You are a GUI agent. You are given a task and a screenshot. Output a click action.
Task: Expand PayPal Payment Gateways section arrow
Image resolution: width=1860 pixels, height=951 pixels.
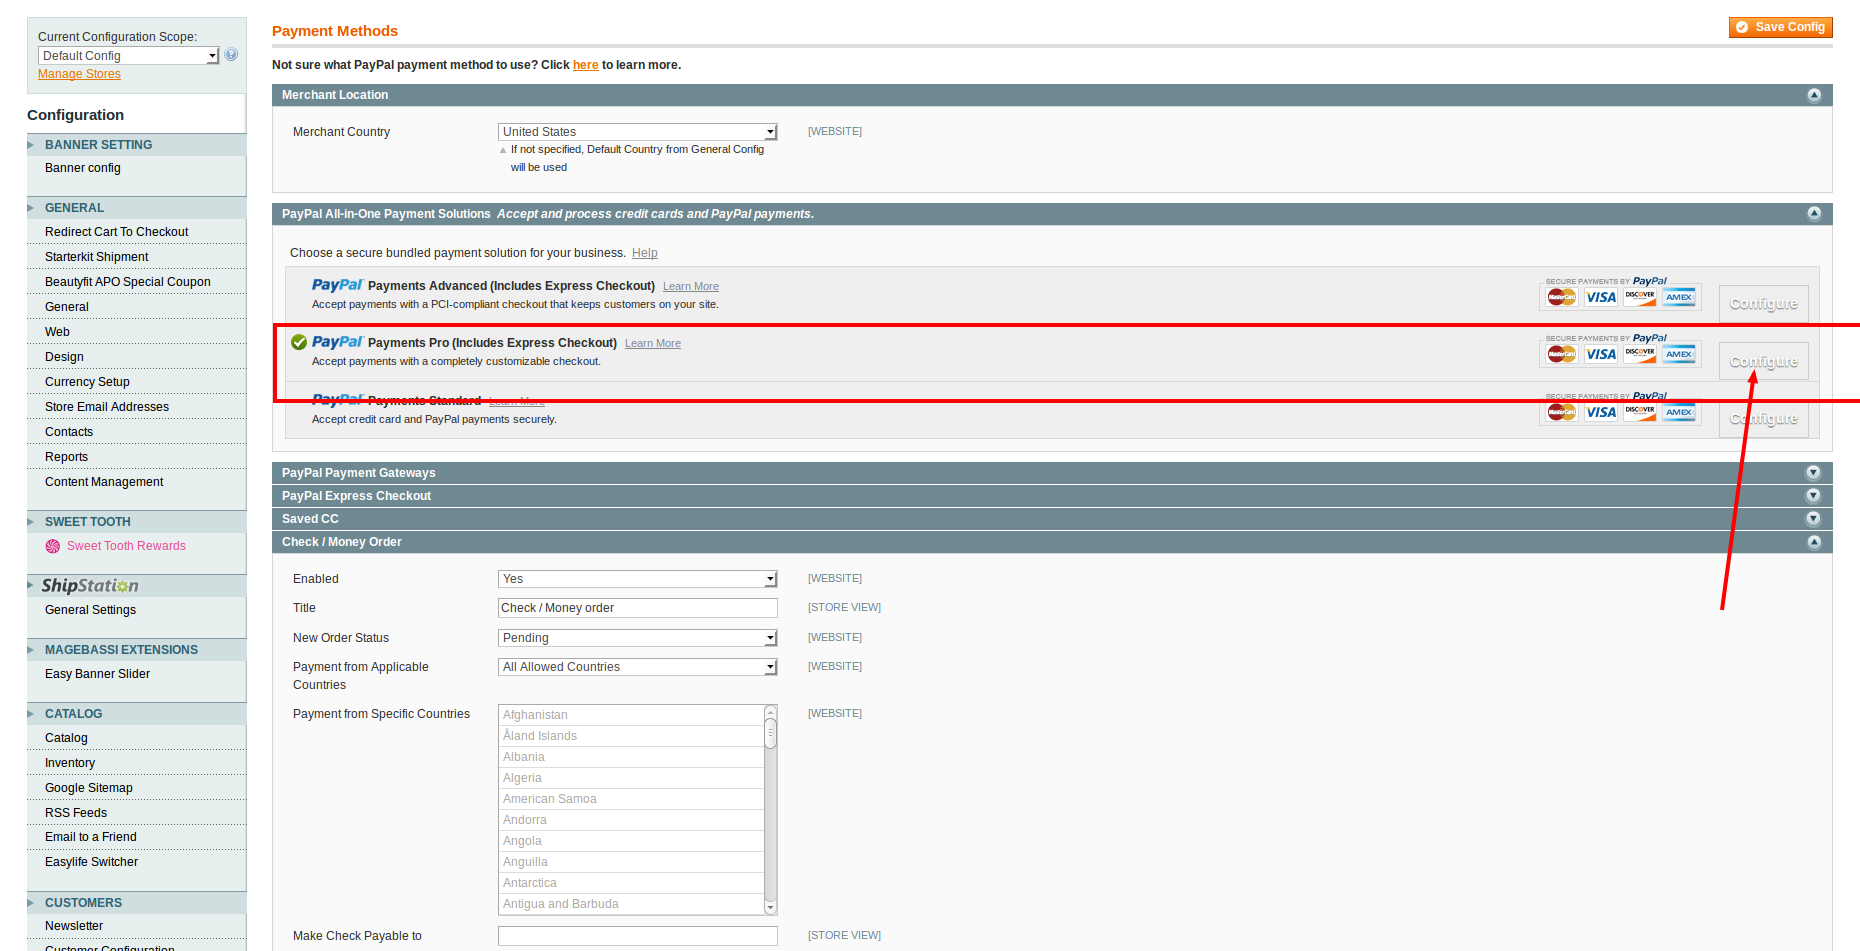pos(1814,473)
